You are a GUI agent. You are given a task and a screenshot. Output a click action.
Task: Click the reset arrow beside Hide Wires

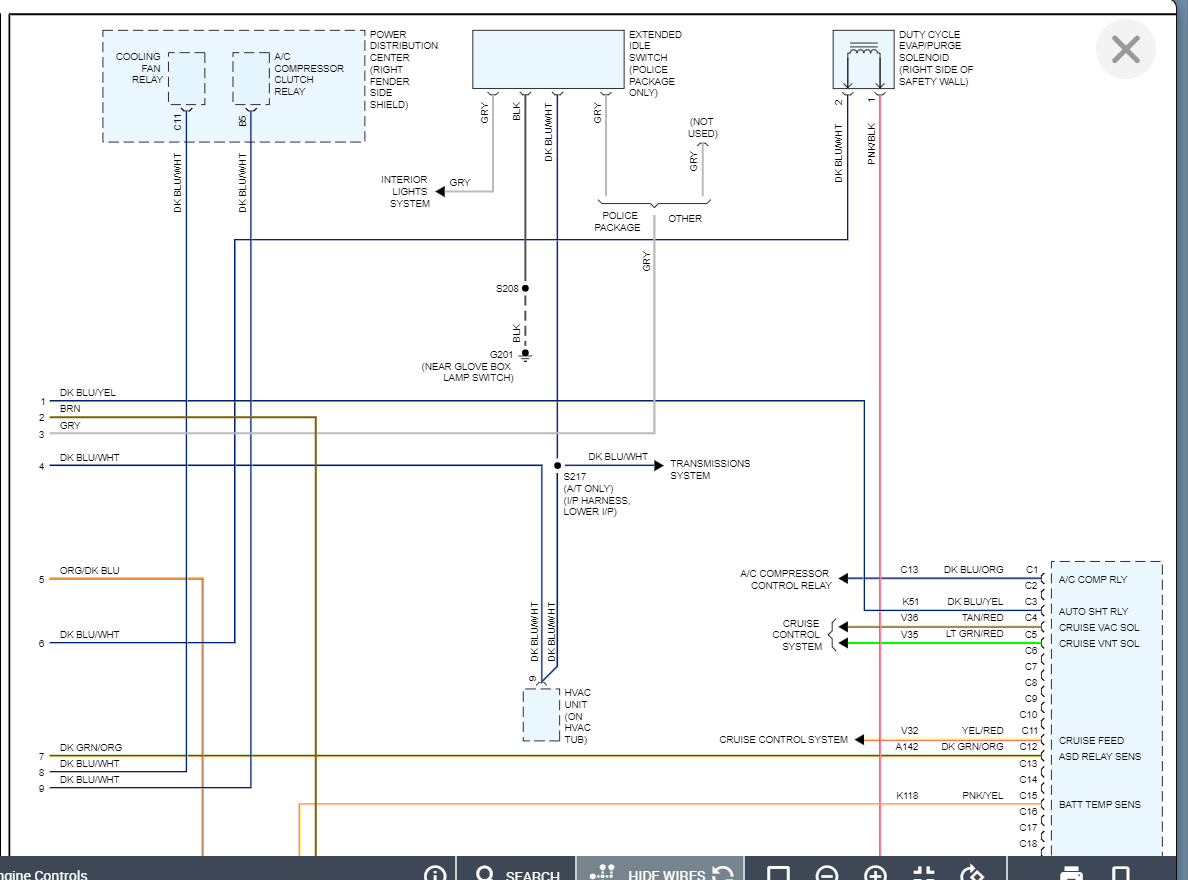(x=724, y=874)
